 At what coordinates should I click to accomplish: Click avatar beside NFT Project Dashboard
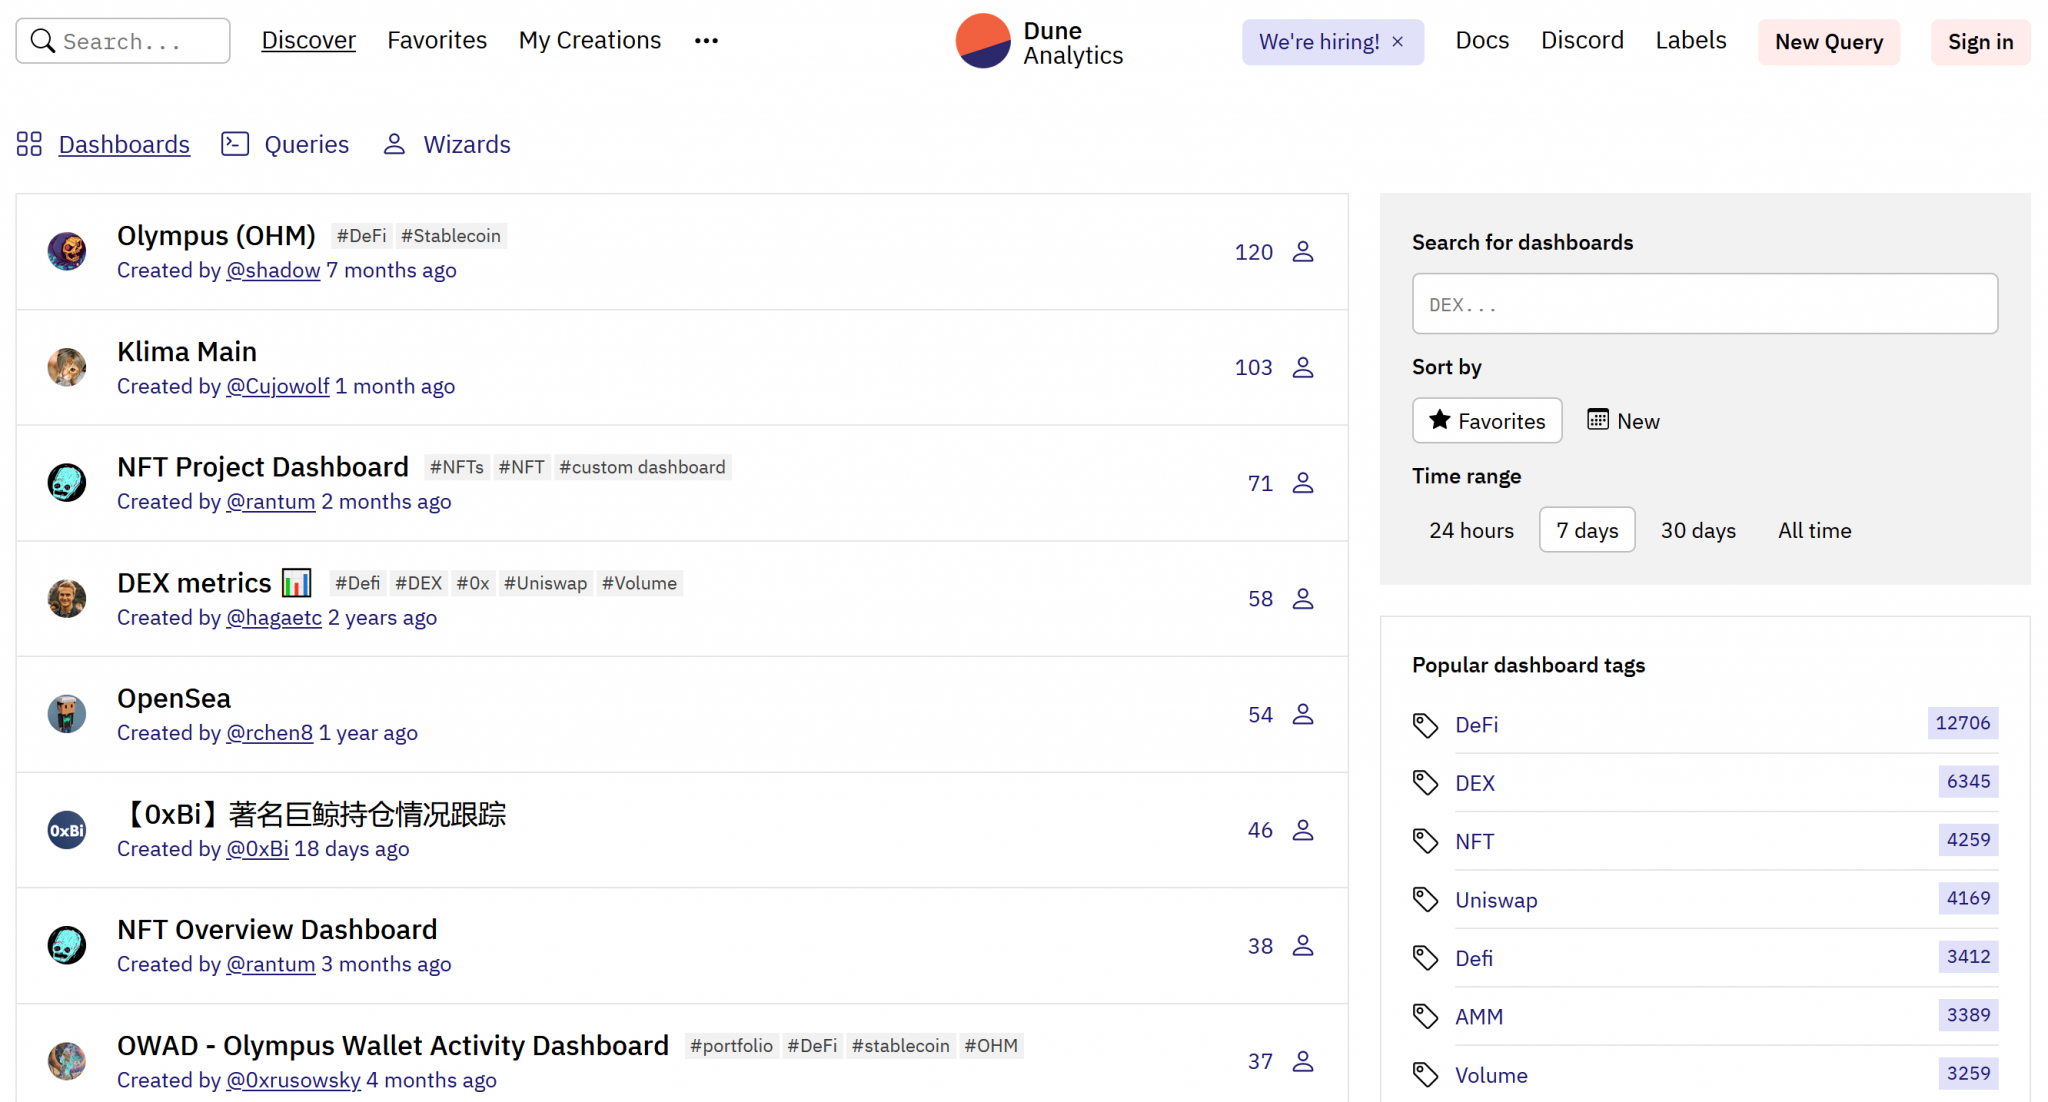pos(67,483)
